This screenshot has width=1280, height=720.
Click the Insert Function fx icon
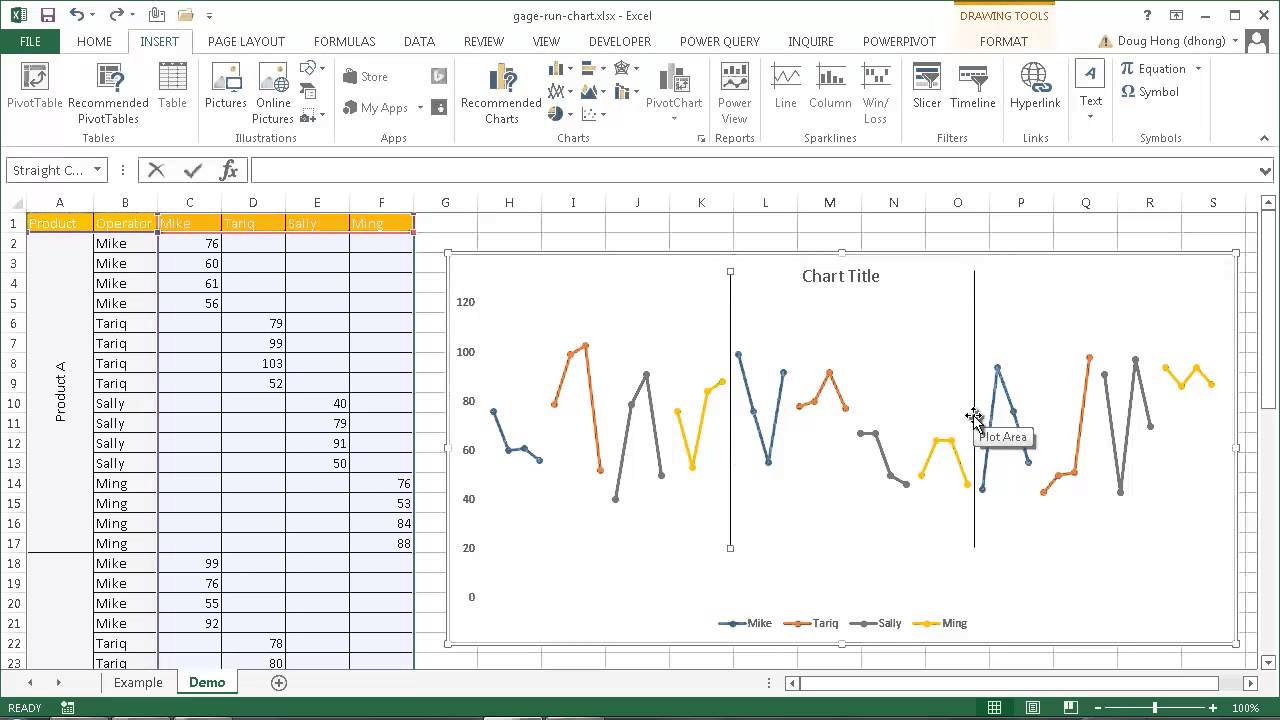[x=229, y=170]
